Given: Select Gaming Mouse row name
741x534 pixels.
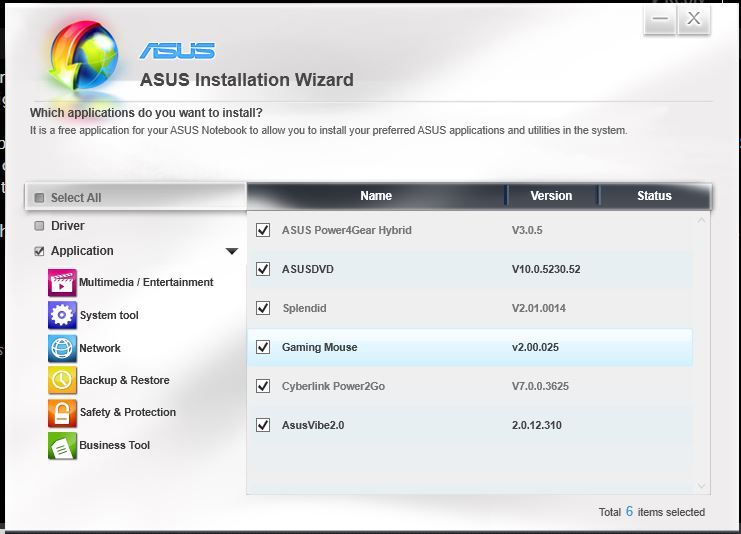Looking at the screenshot, I should tap(319, 347).
